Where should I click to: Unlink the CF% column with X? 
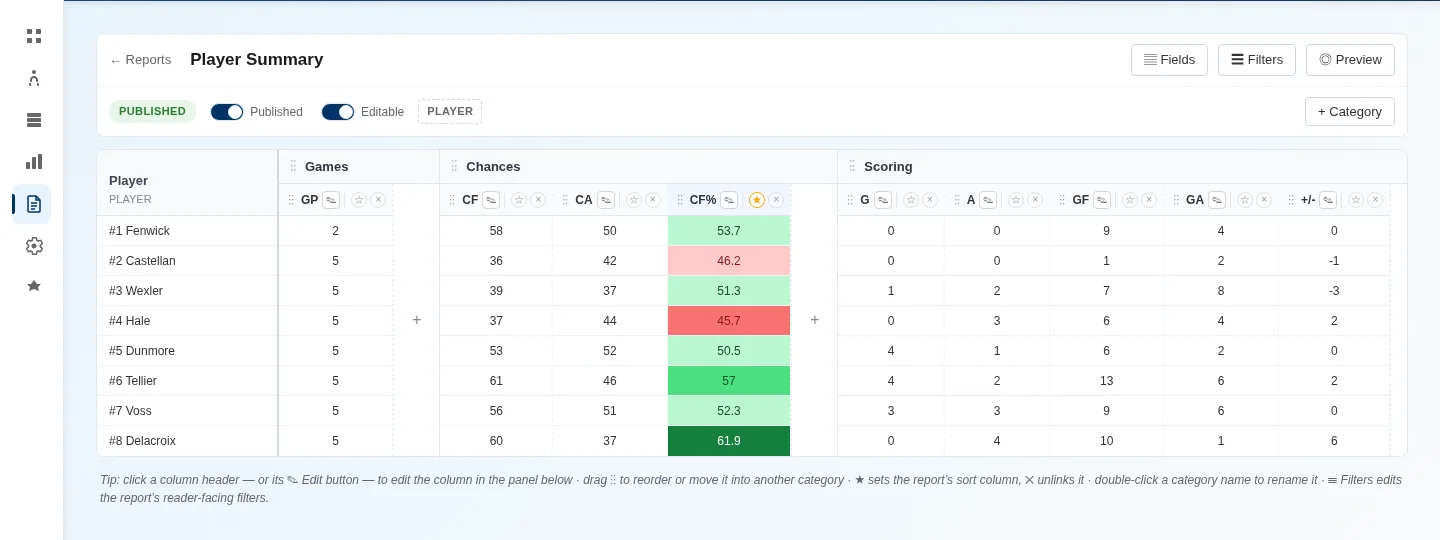click(776, 200)
